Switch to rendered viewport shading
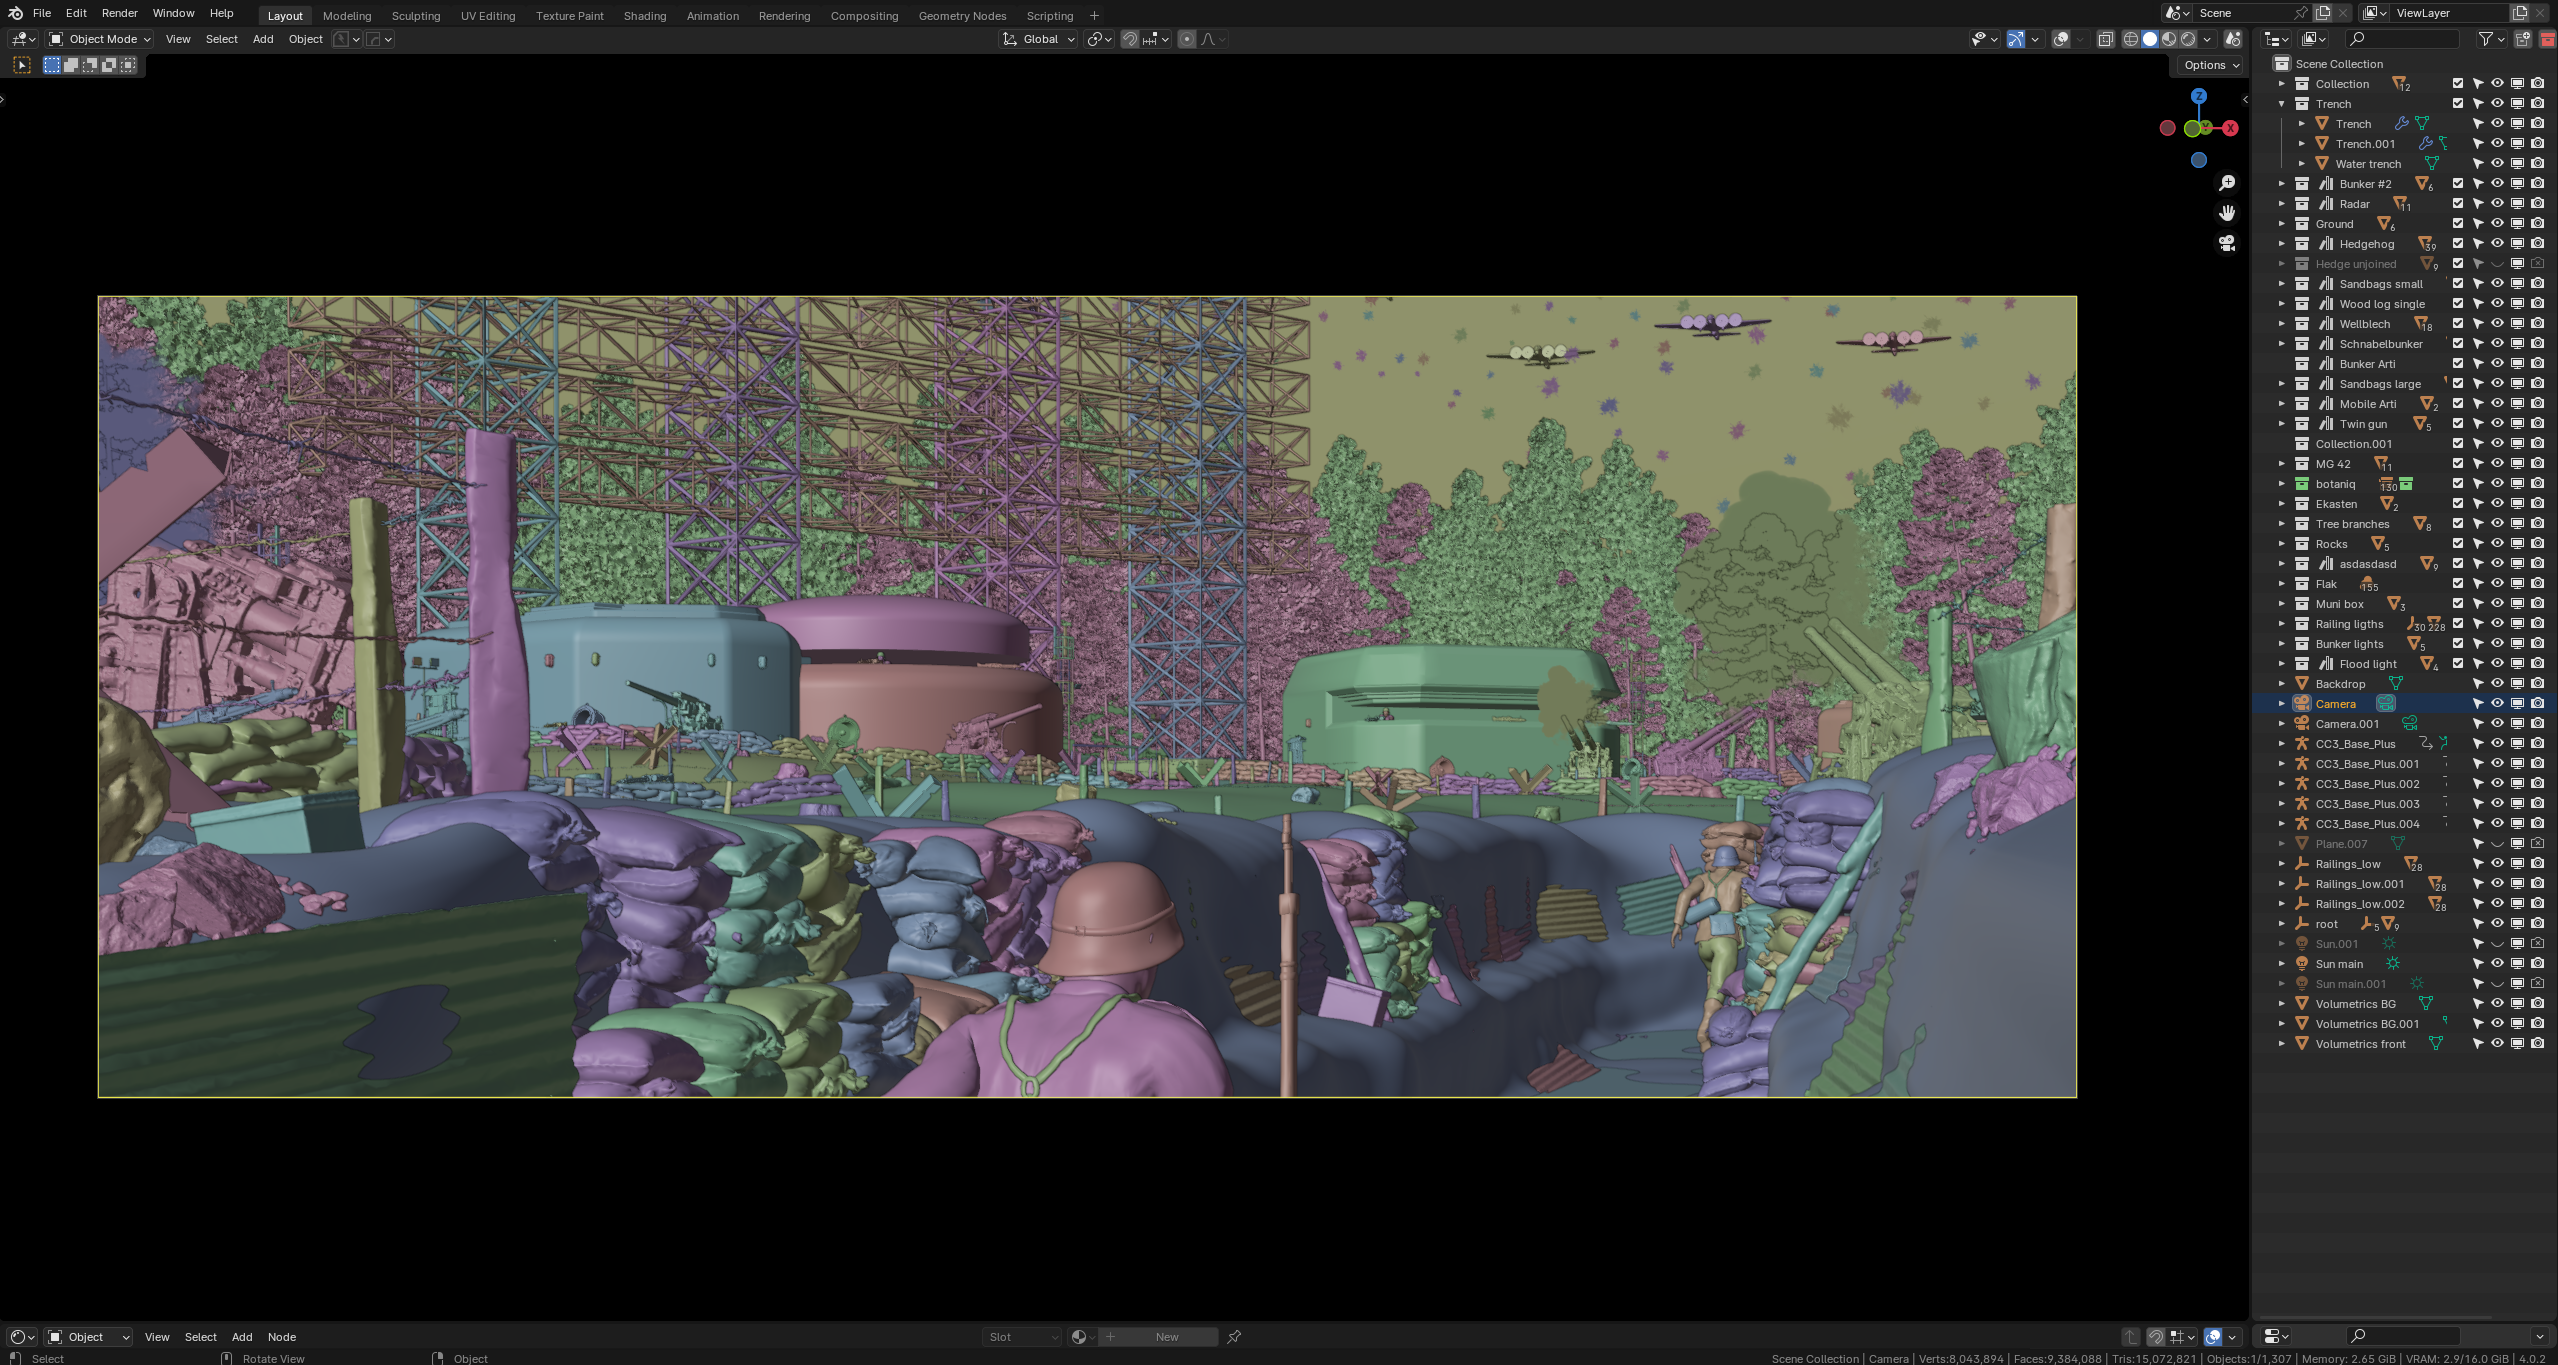Image resolution: width=2558 pixels, height=1365 pixels. [x=2188, y=39]
